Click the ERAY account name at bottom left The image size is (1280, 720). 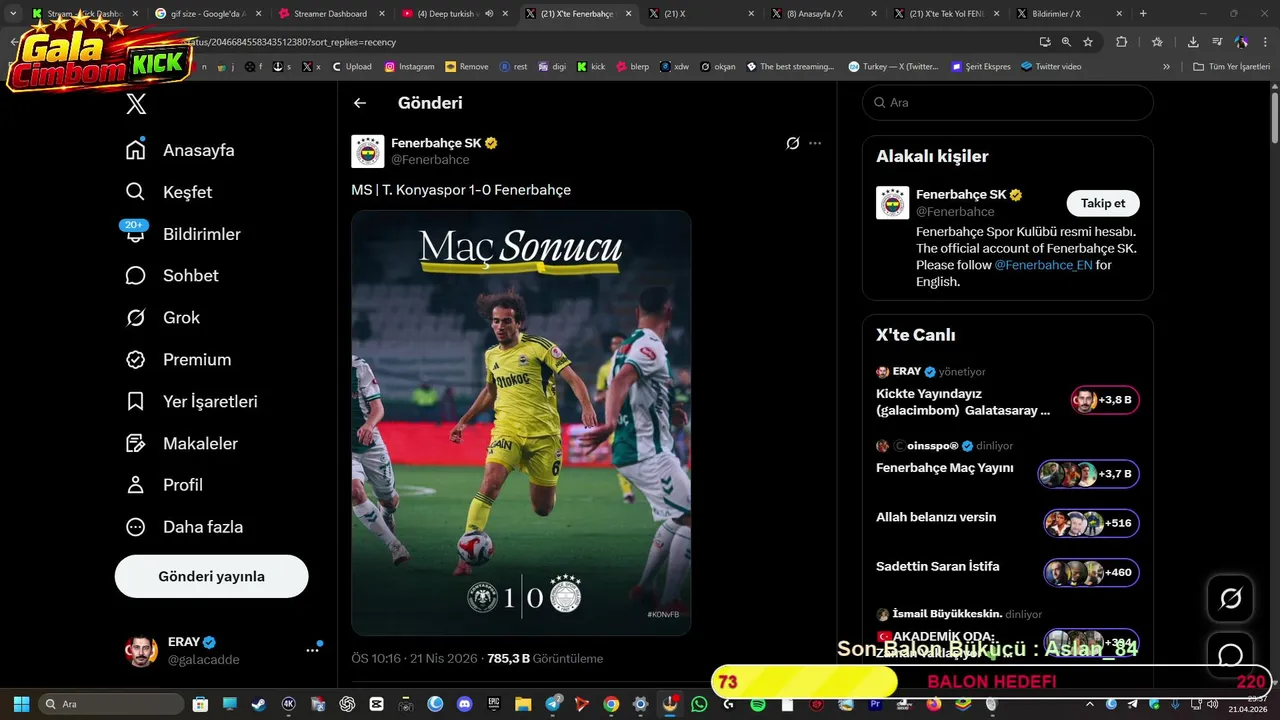[x=184, y=642]
